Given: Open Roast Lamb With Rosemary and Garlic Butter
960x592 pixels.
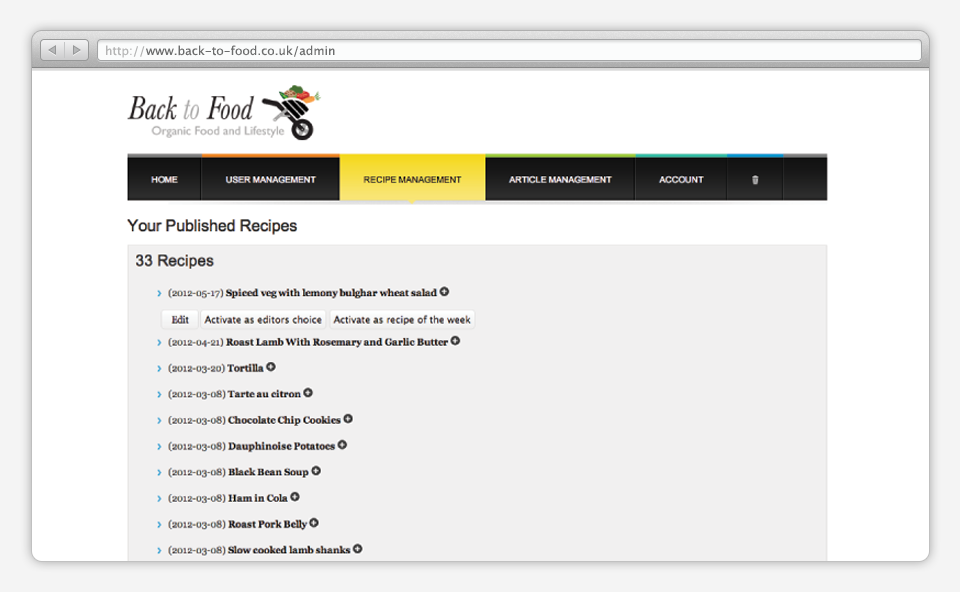Looking at the screenshot, I should point(337,342).
